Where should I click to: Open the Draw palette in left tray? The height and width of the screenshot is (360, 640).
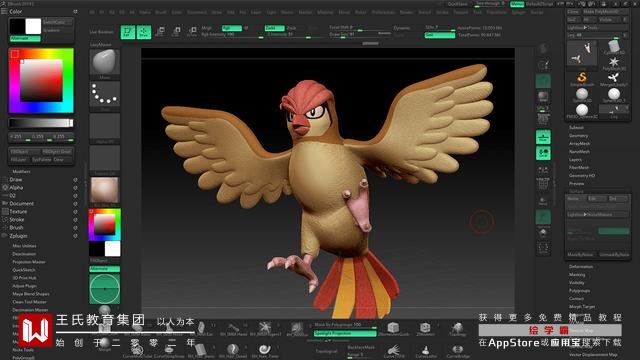tap(16, 180)
